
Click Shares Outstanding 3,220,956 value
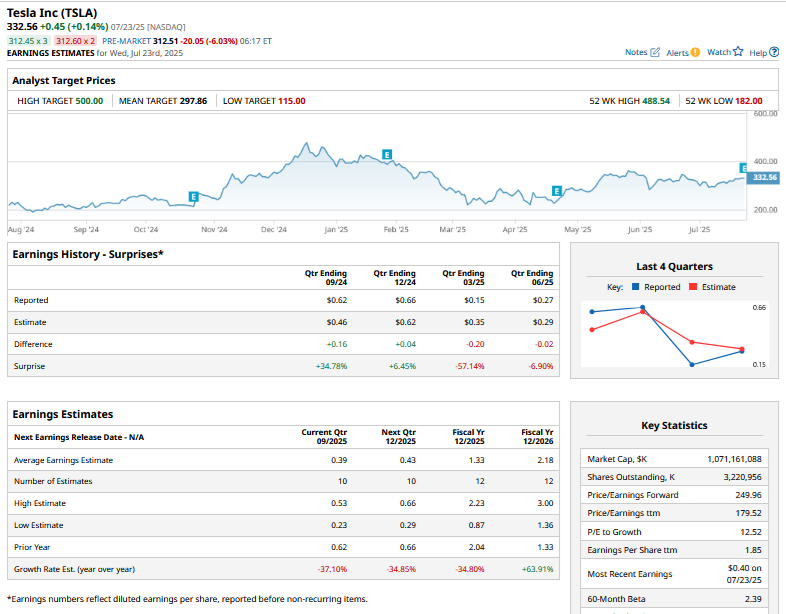click(742, 477)
